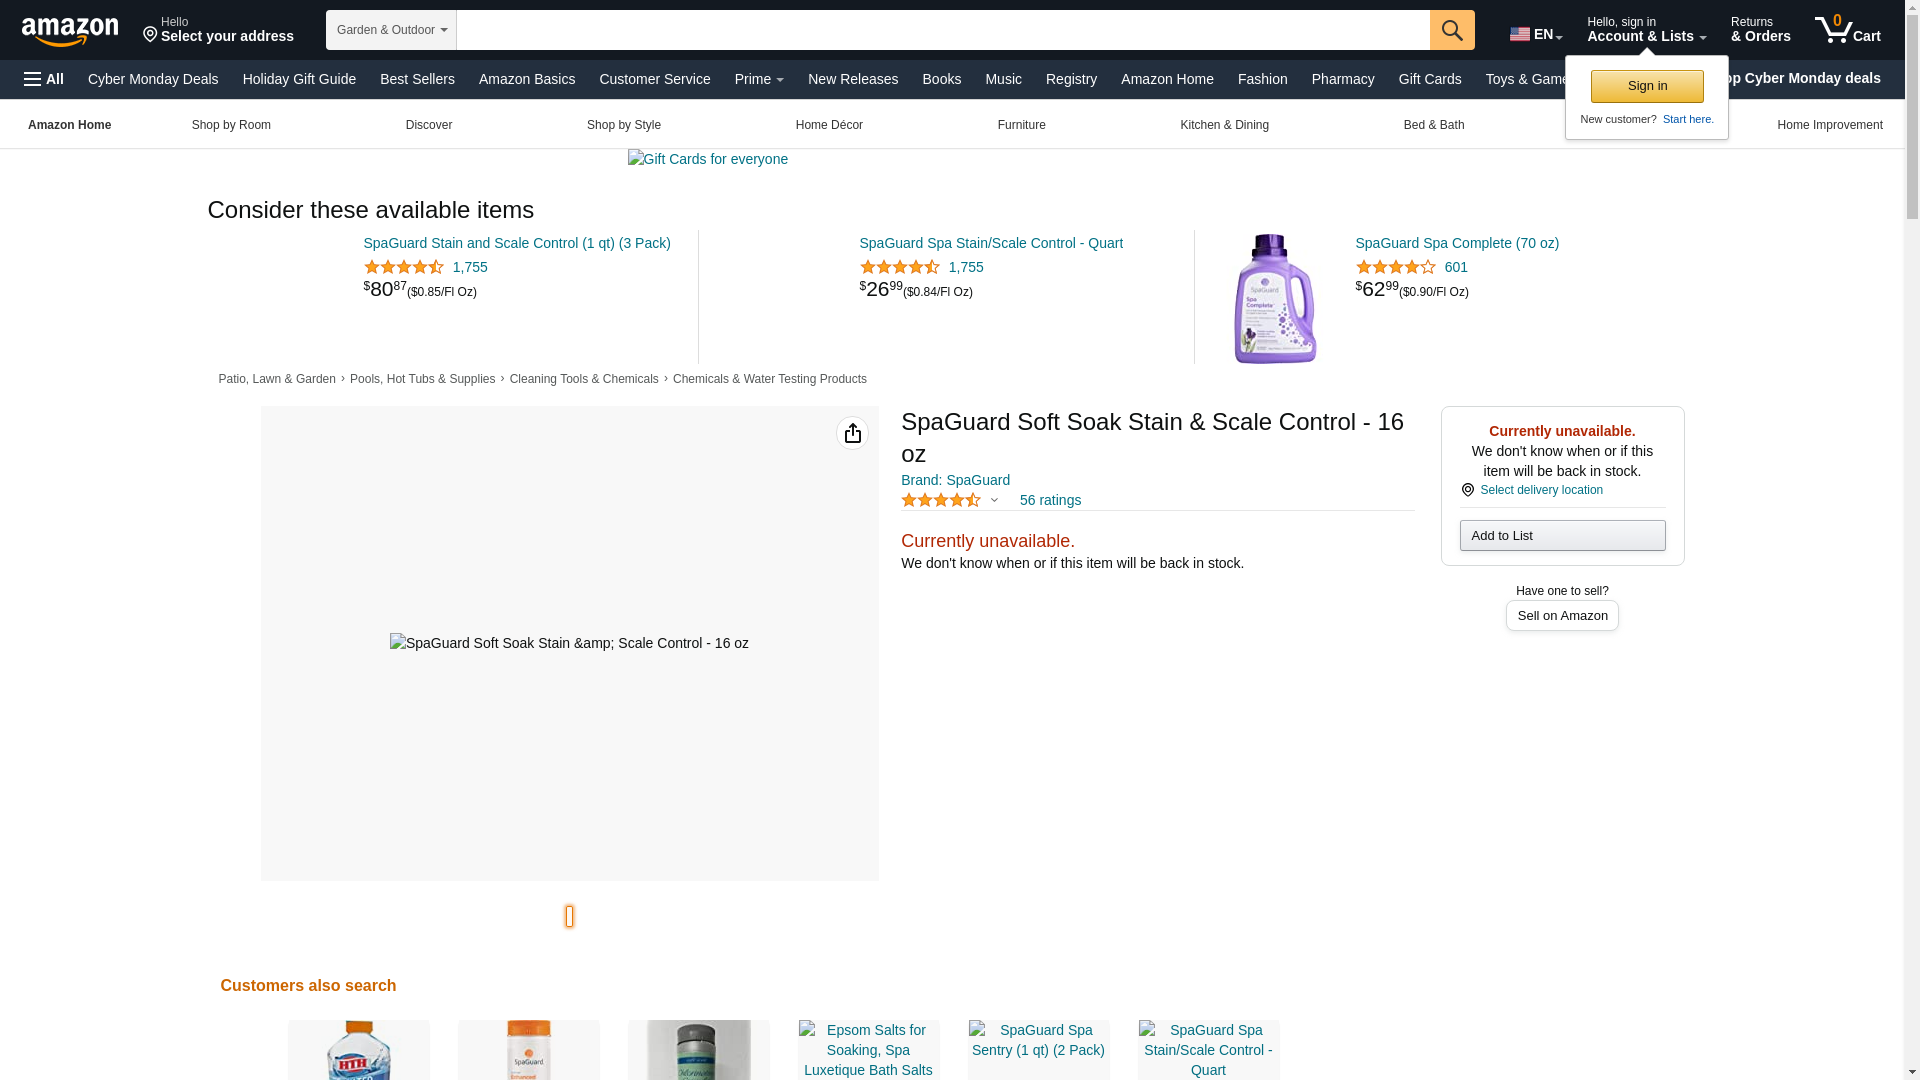The image size is (1920, 1080).
Task: Click the search magnifier button
Action: pos(1452,30)
